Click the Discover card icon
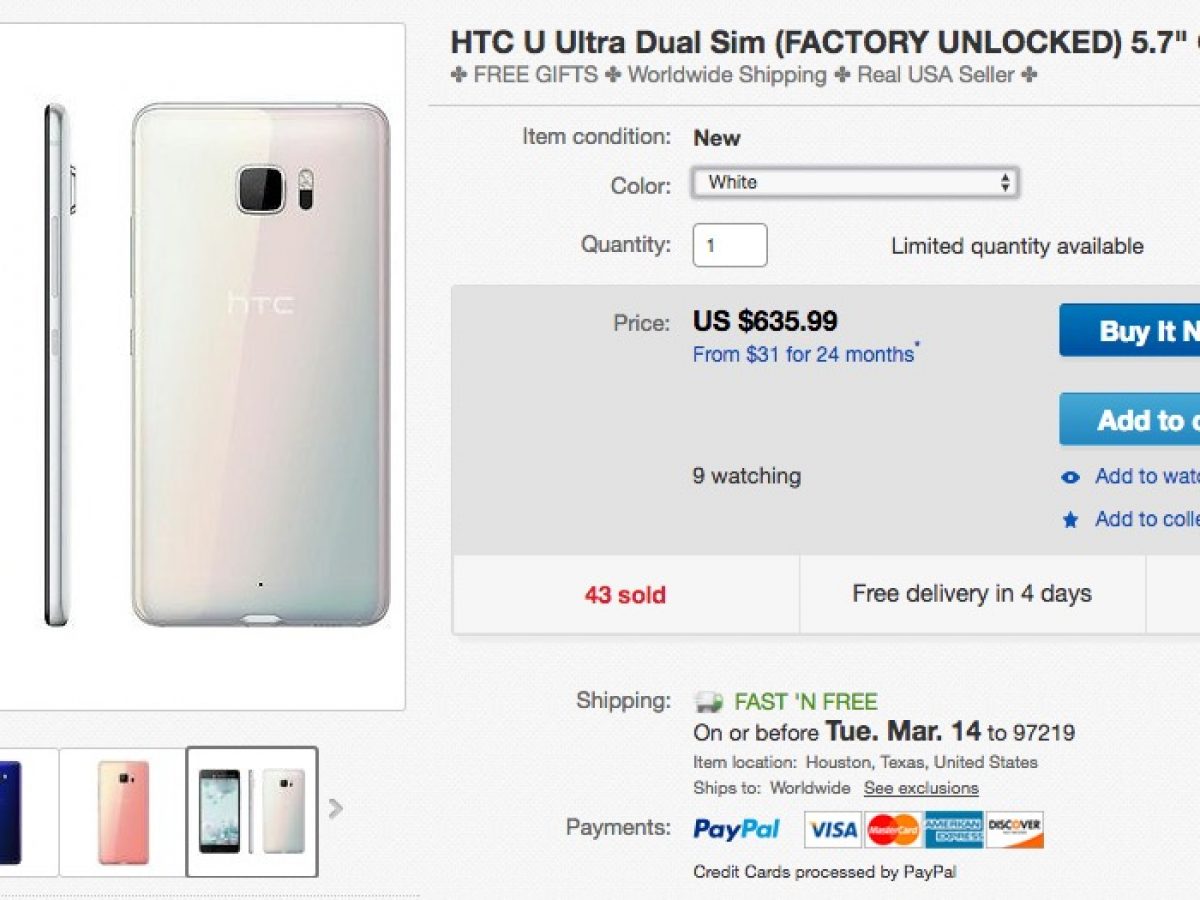The height and width of the screenshot is (900, 1200). tap(1014, 829)
